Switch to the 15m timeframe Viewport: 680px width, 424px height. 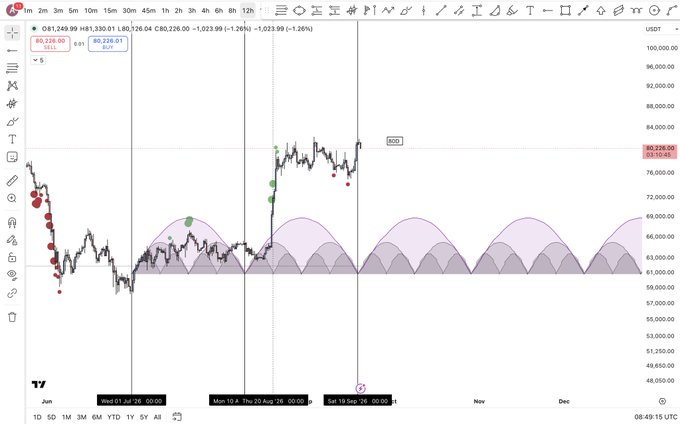click(x=110, y=10)
